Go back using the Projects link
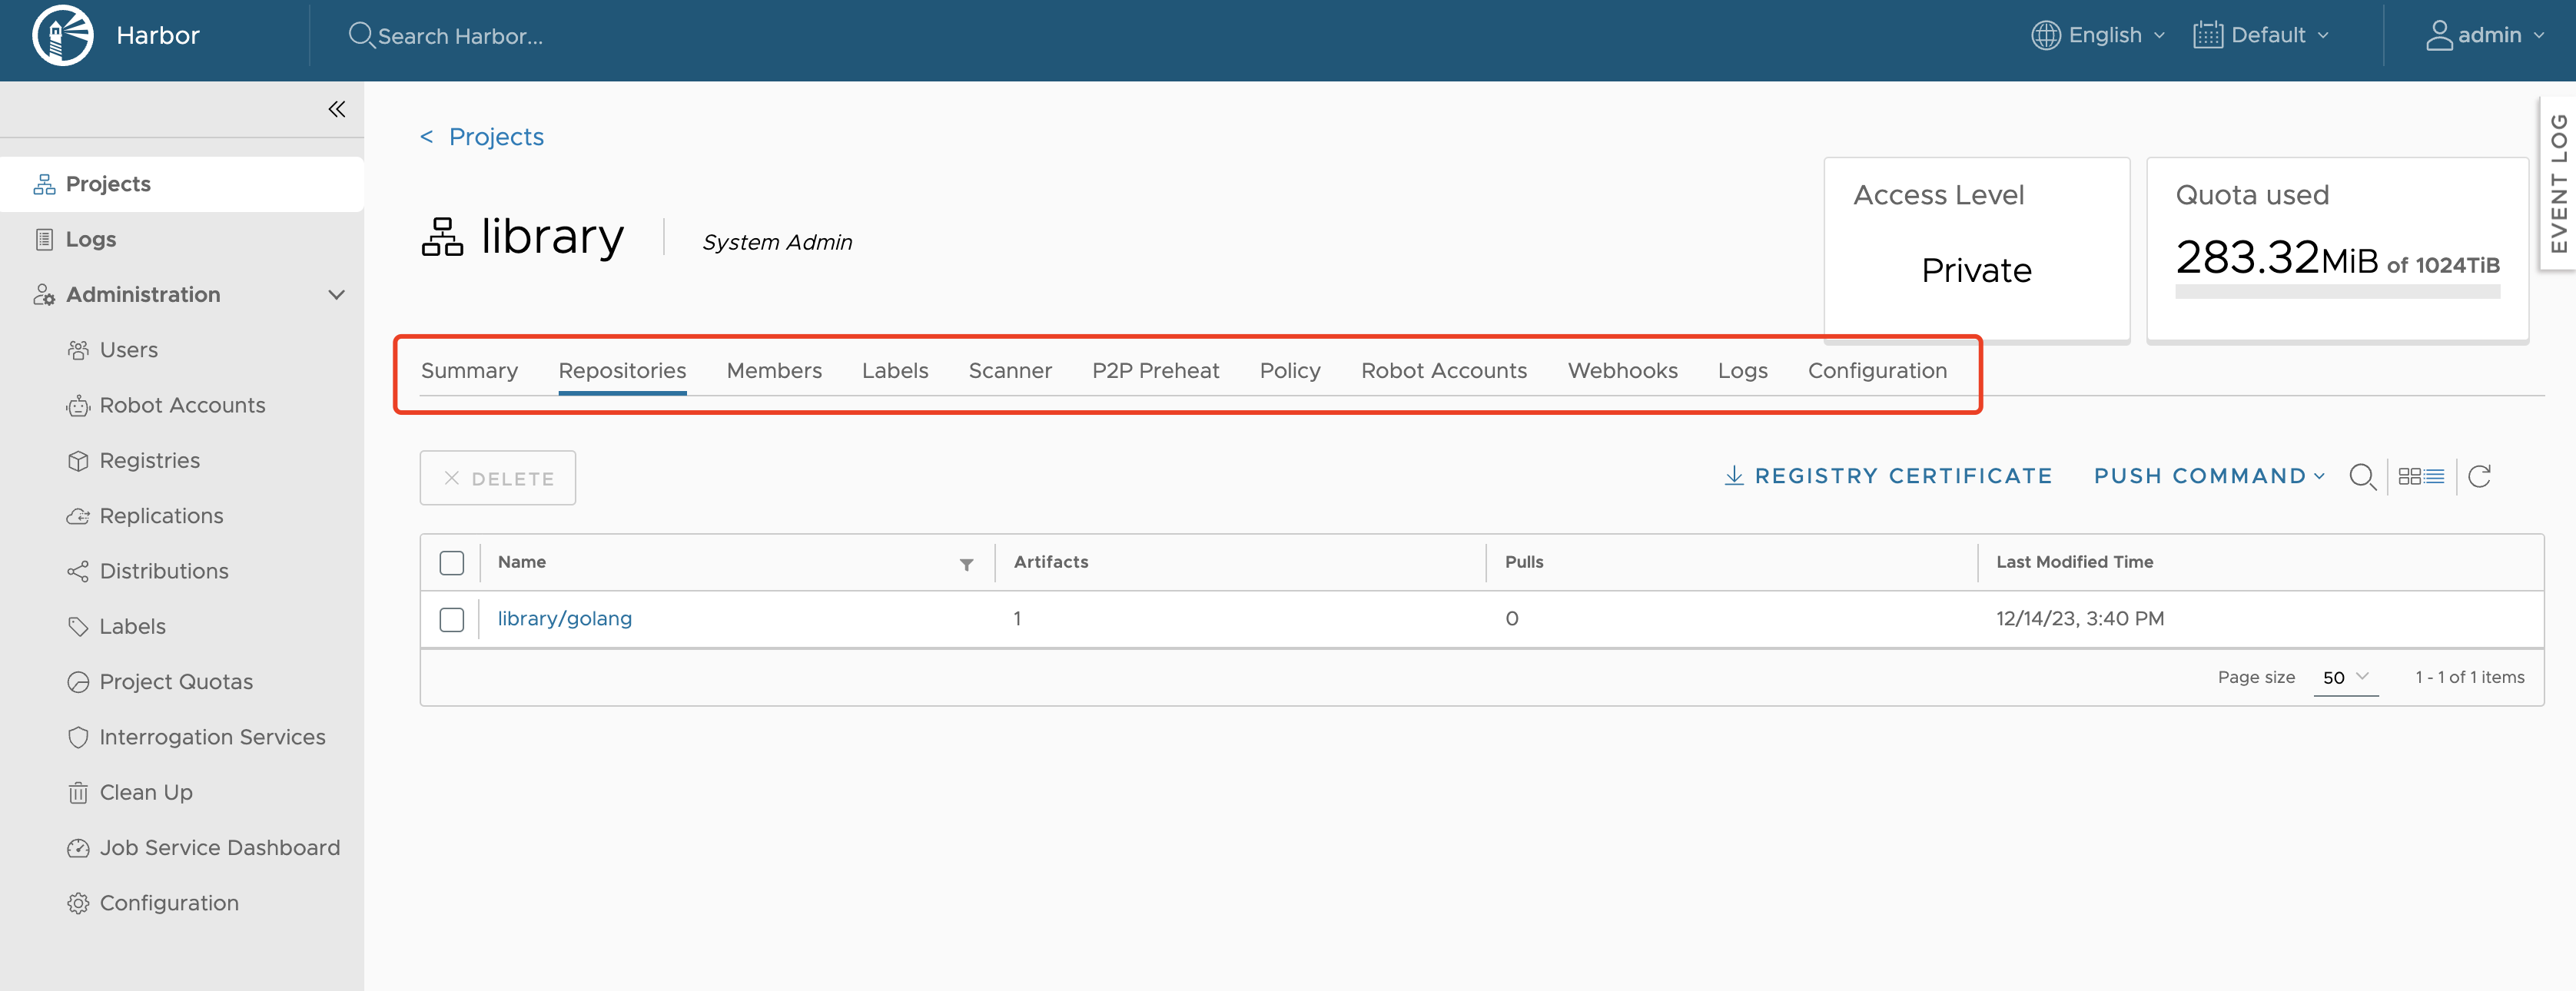The height and width of the screenshot is (991, 2576). (x=496, y=136)
